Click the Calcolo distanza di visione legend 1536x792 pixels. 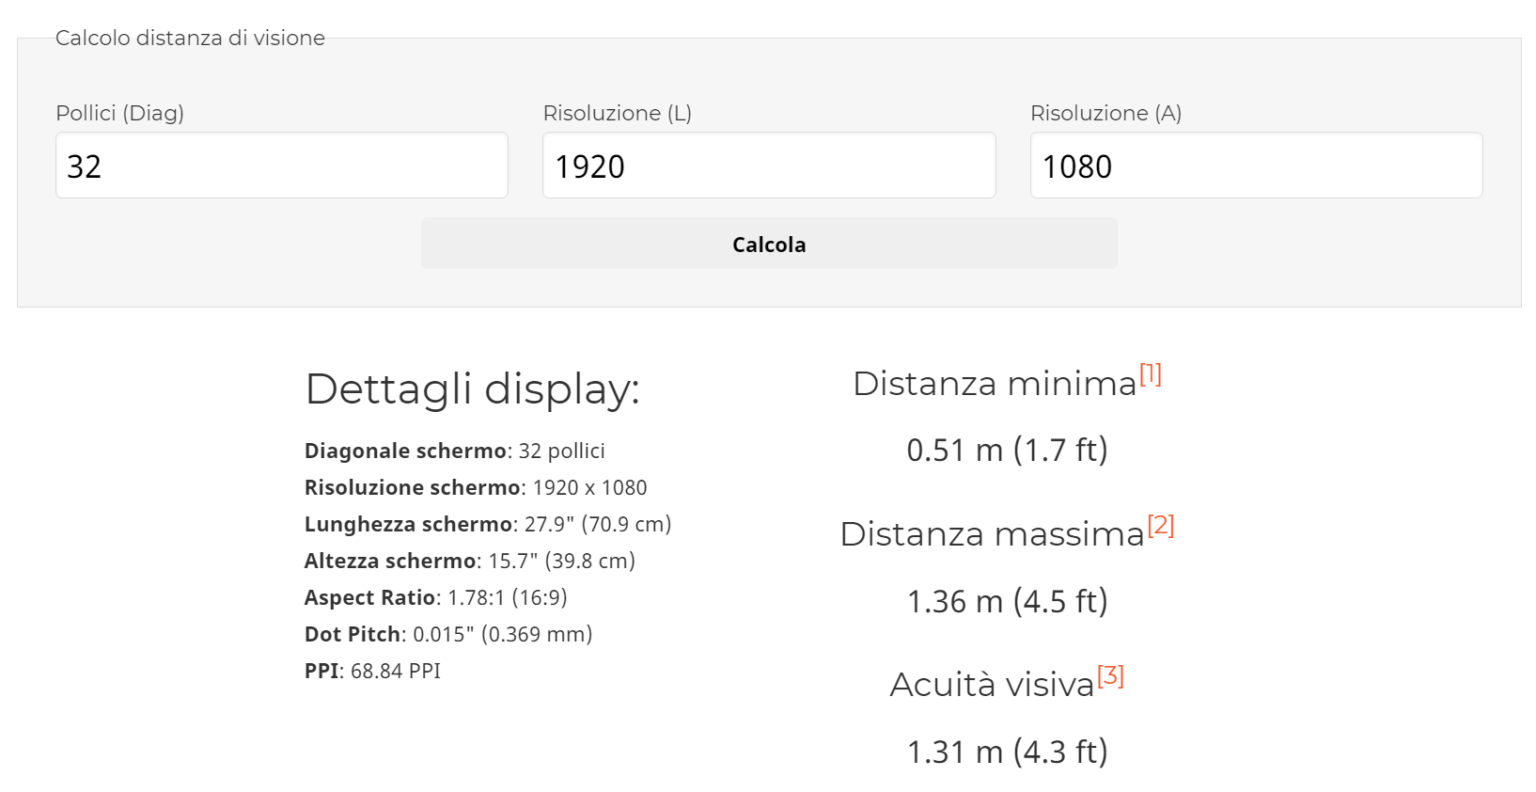(191, 38)
